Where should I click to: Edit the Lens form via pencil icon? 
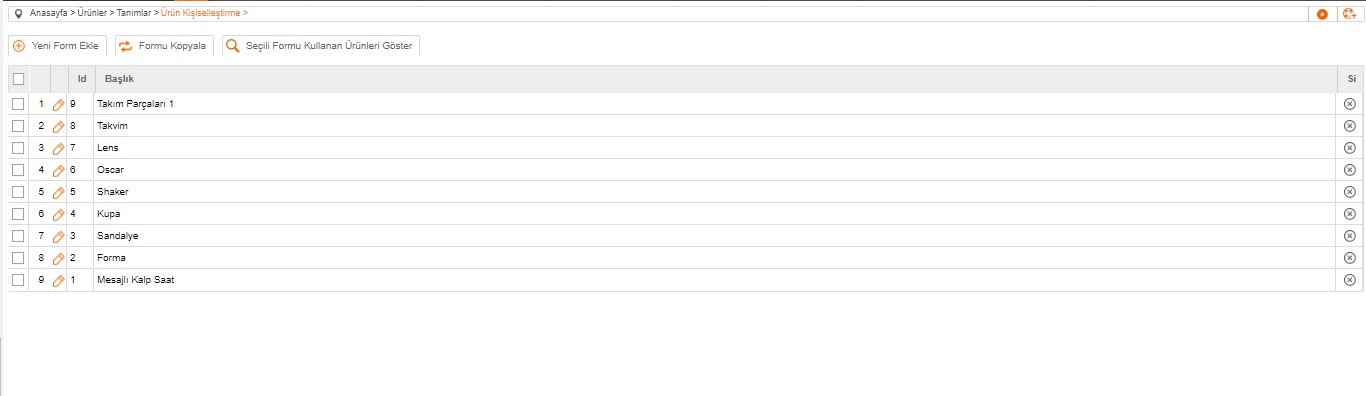(x=58, y=149)
